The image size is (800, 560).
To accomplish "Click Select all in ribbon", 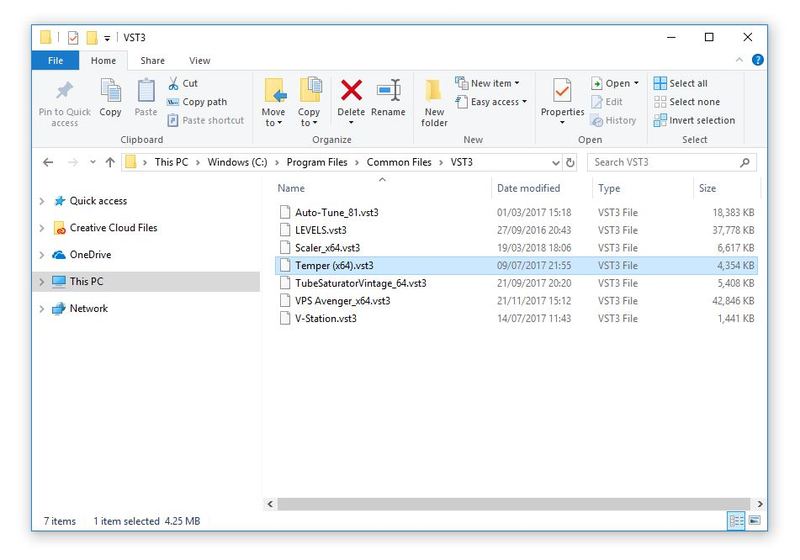I will [681, 84].
